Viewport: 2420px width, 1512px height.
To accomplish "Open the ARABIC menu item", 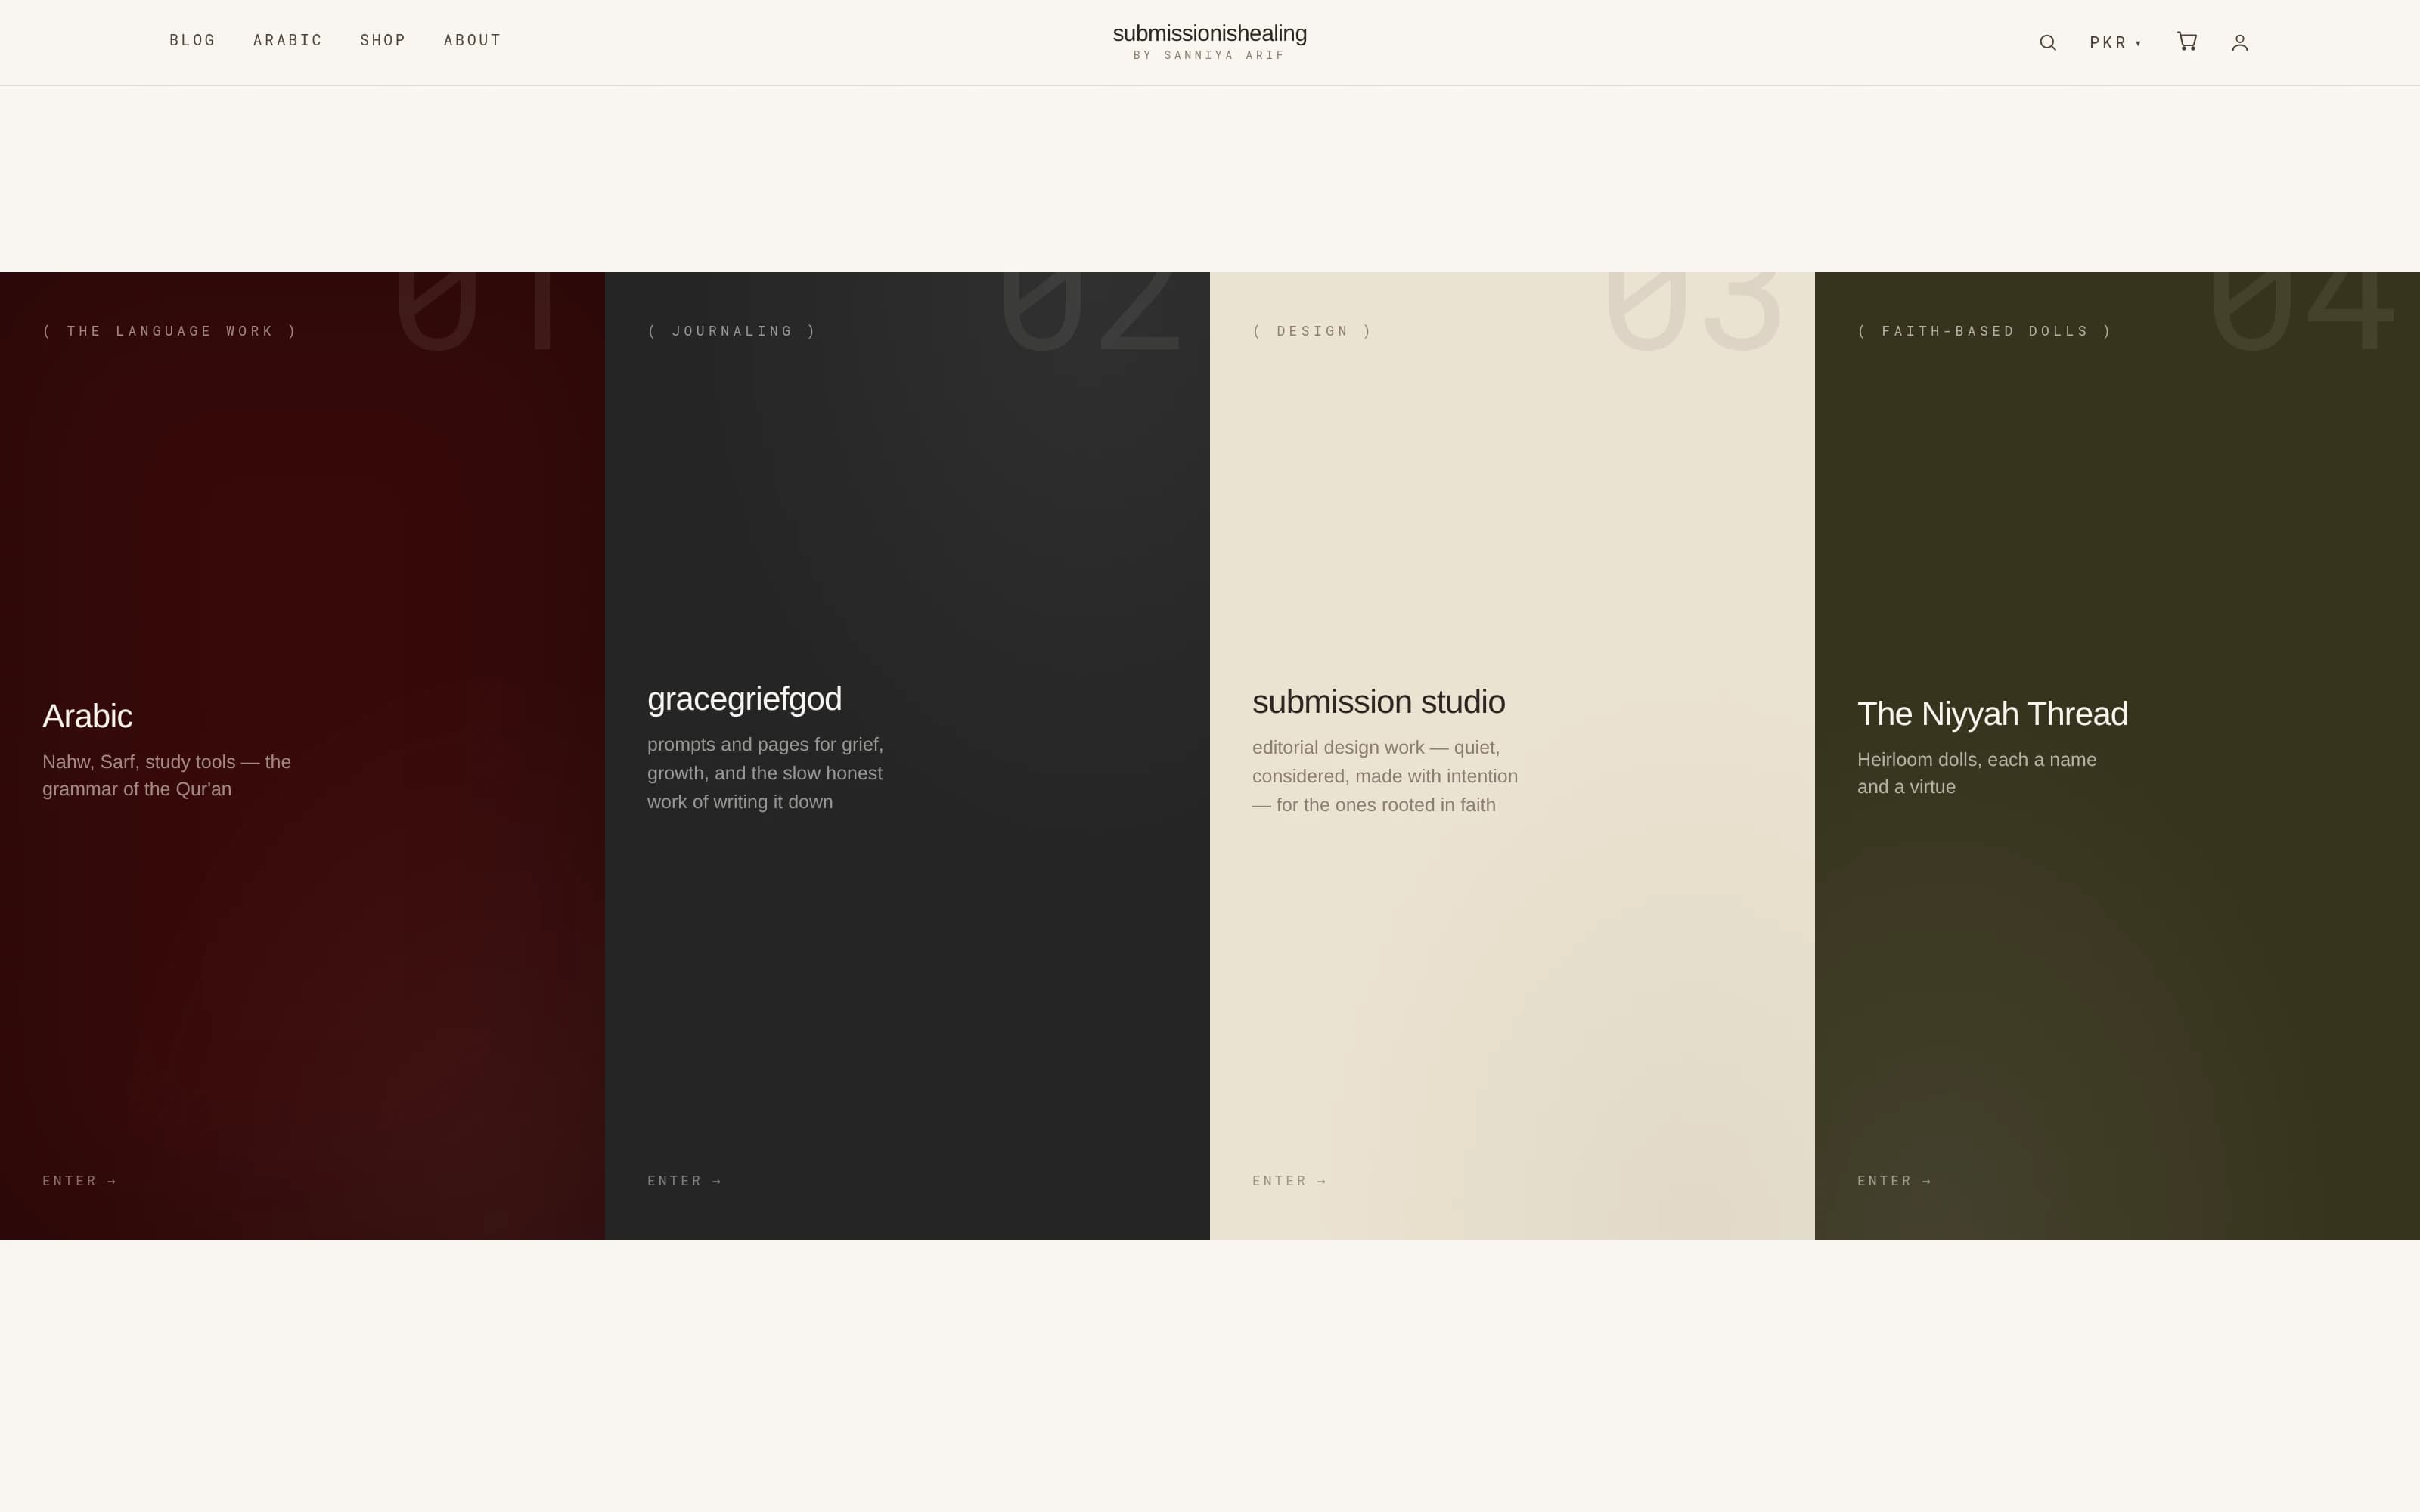I will coord(288,40).
